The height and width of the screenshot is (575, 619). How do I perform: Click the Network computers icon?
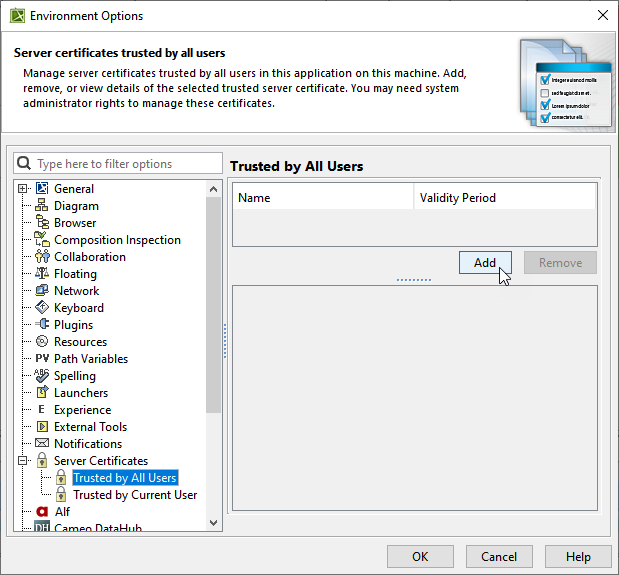tap(42, 290)
